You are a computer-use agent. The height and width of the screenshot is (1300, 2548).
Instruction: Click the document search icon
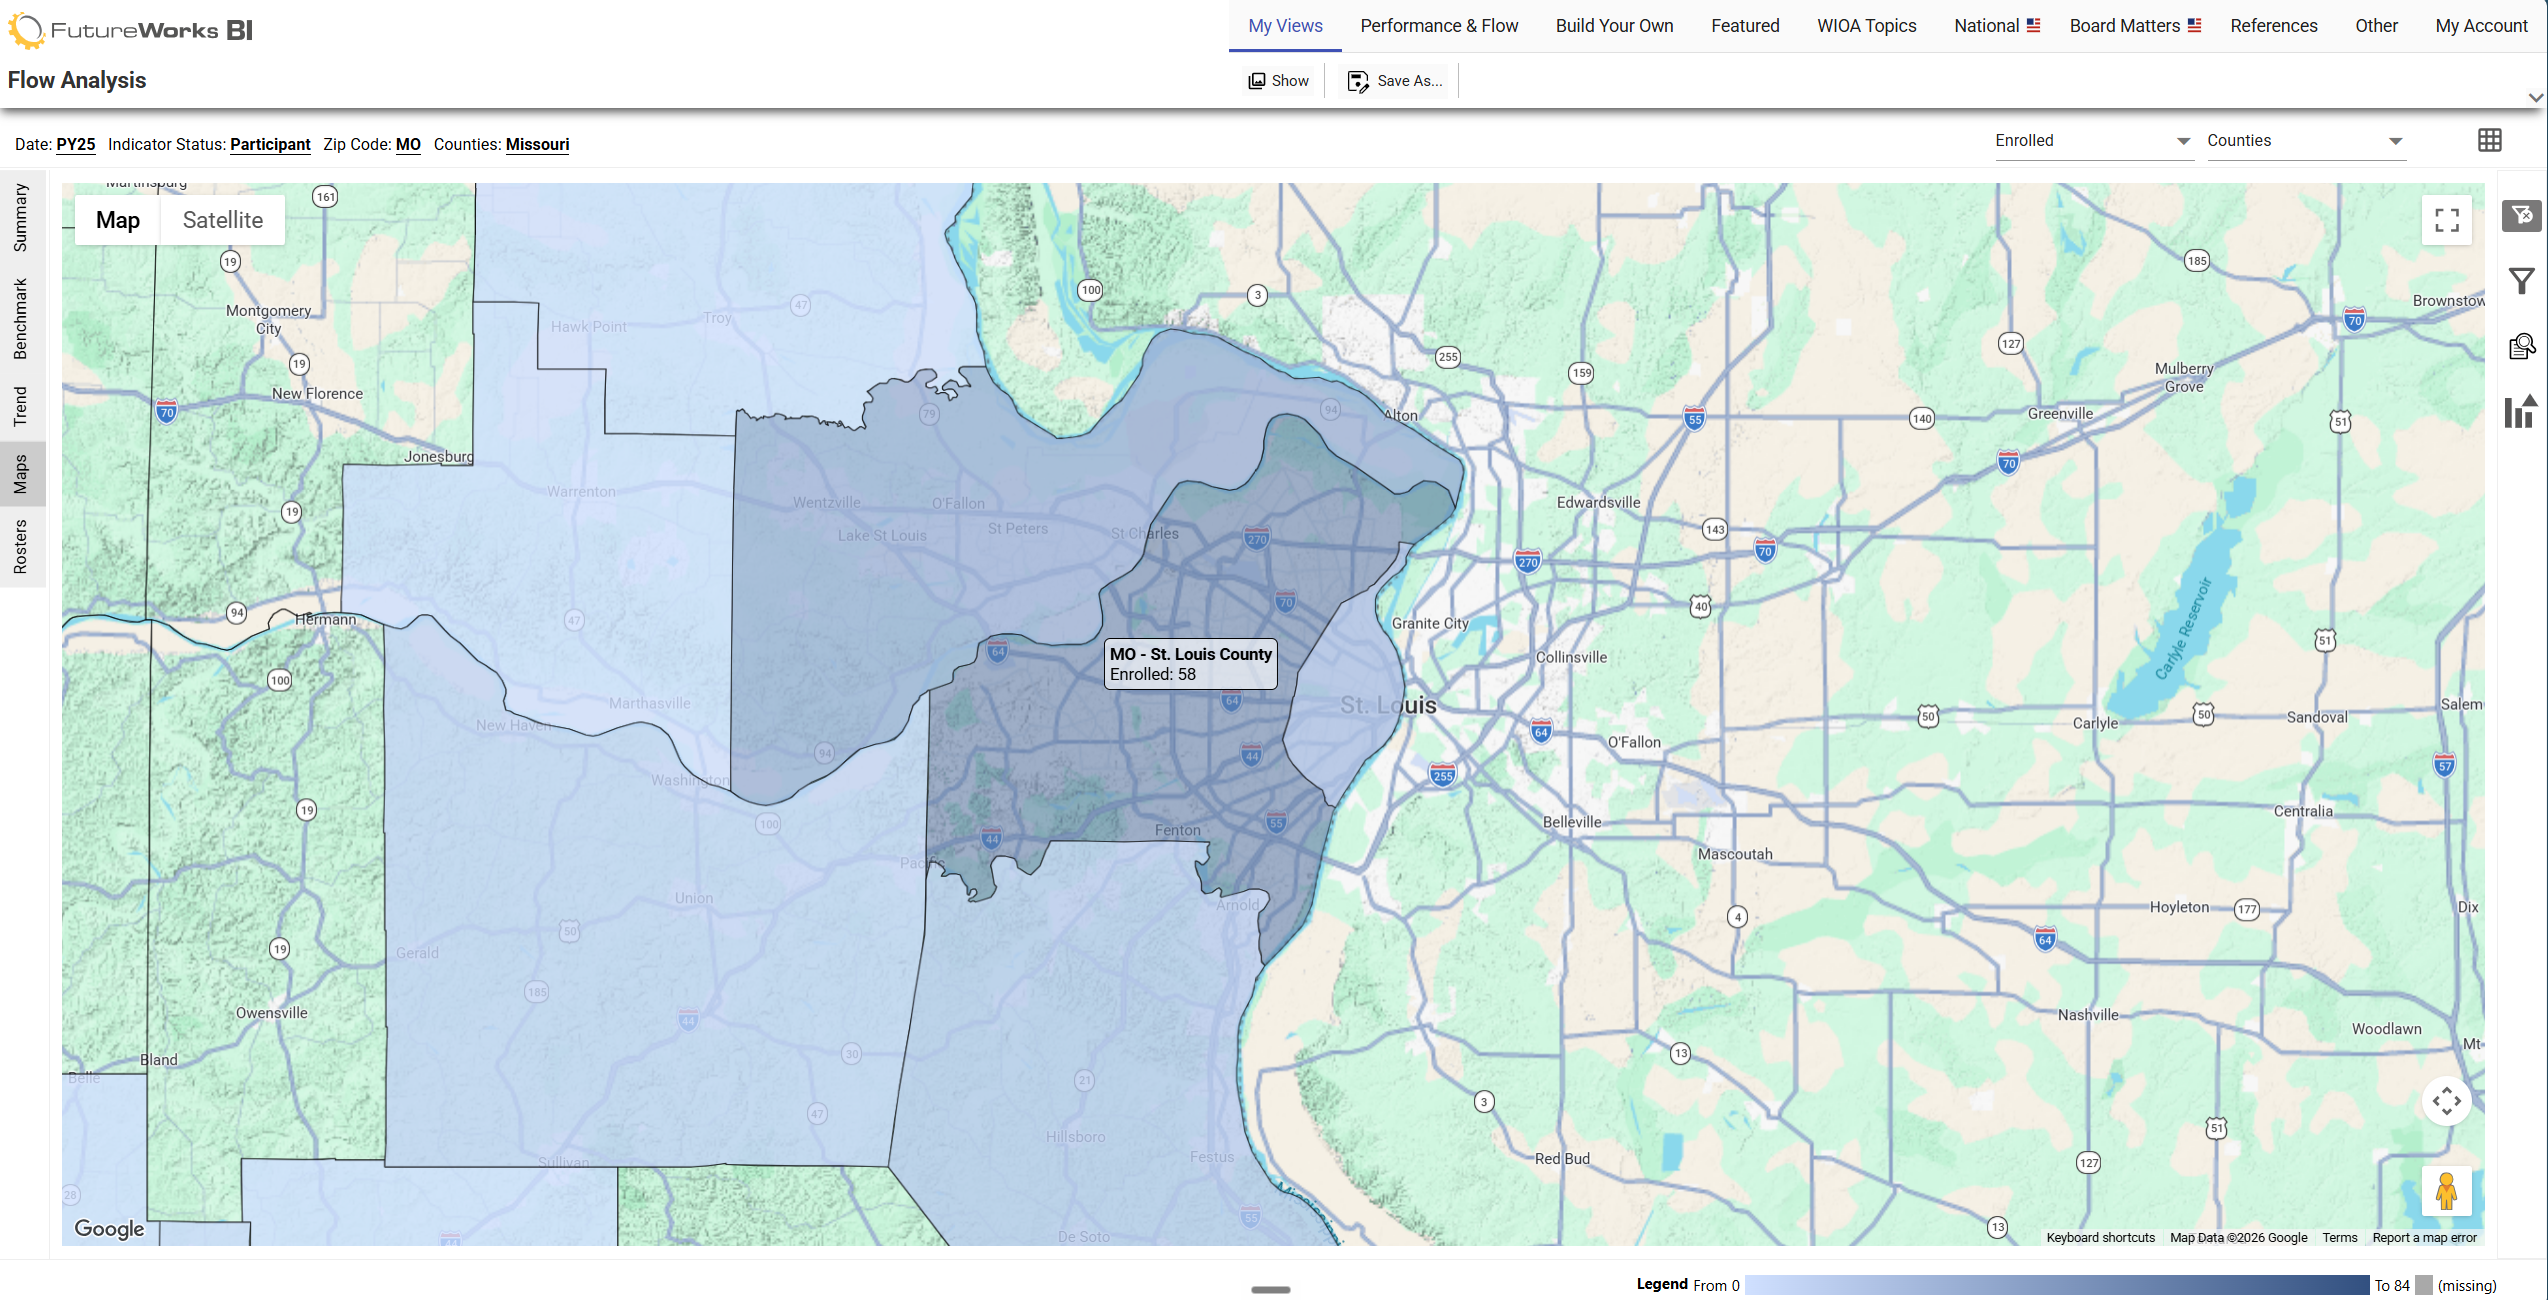tap(2522, 346)
